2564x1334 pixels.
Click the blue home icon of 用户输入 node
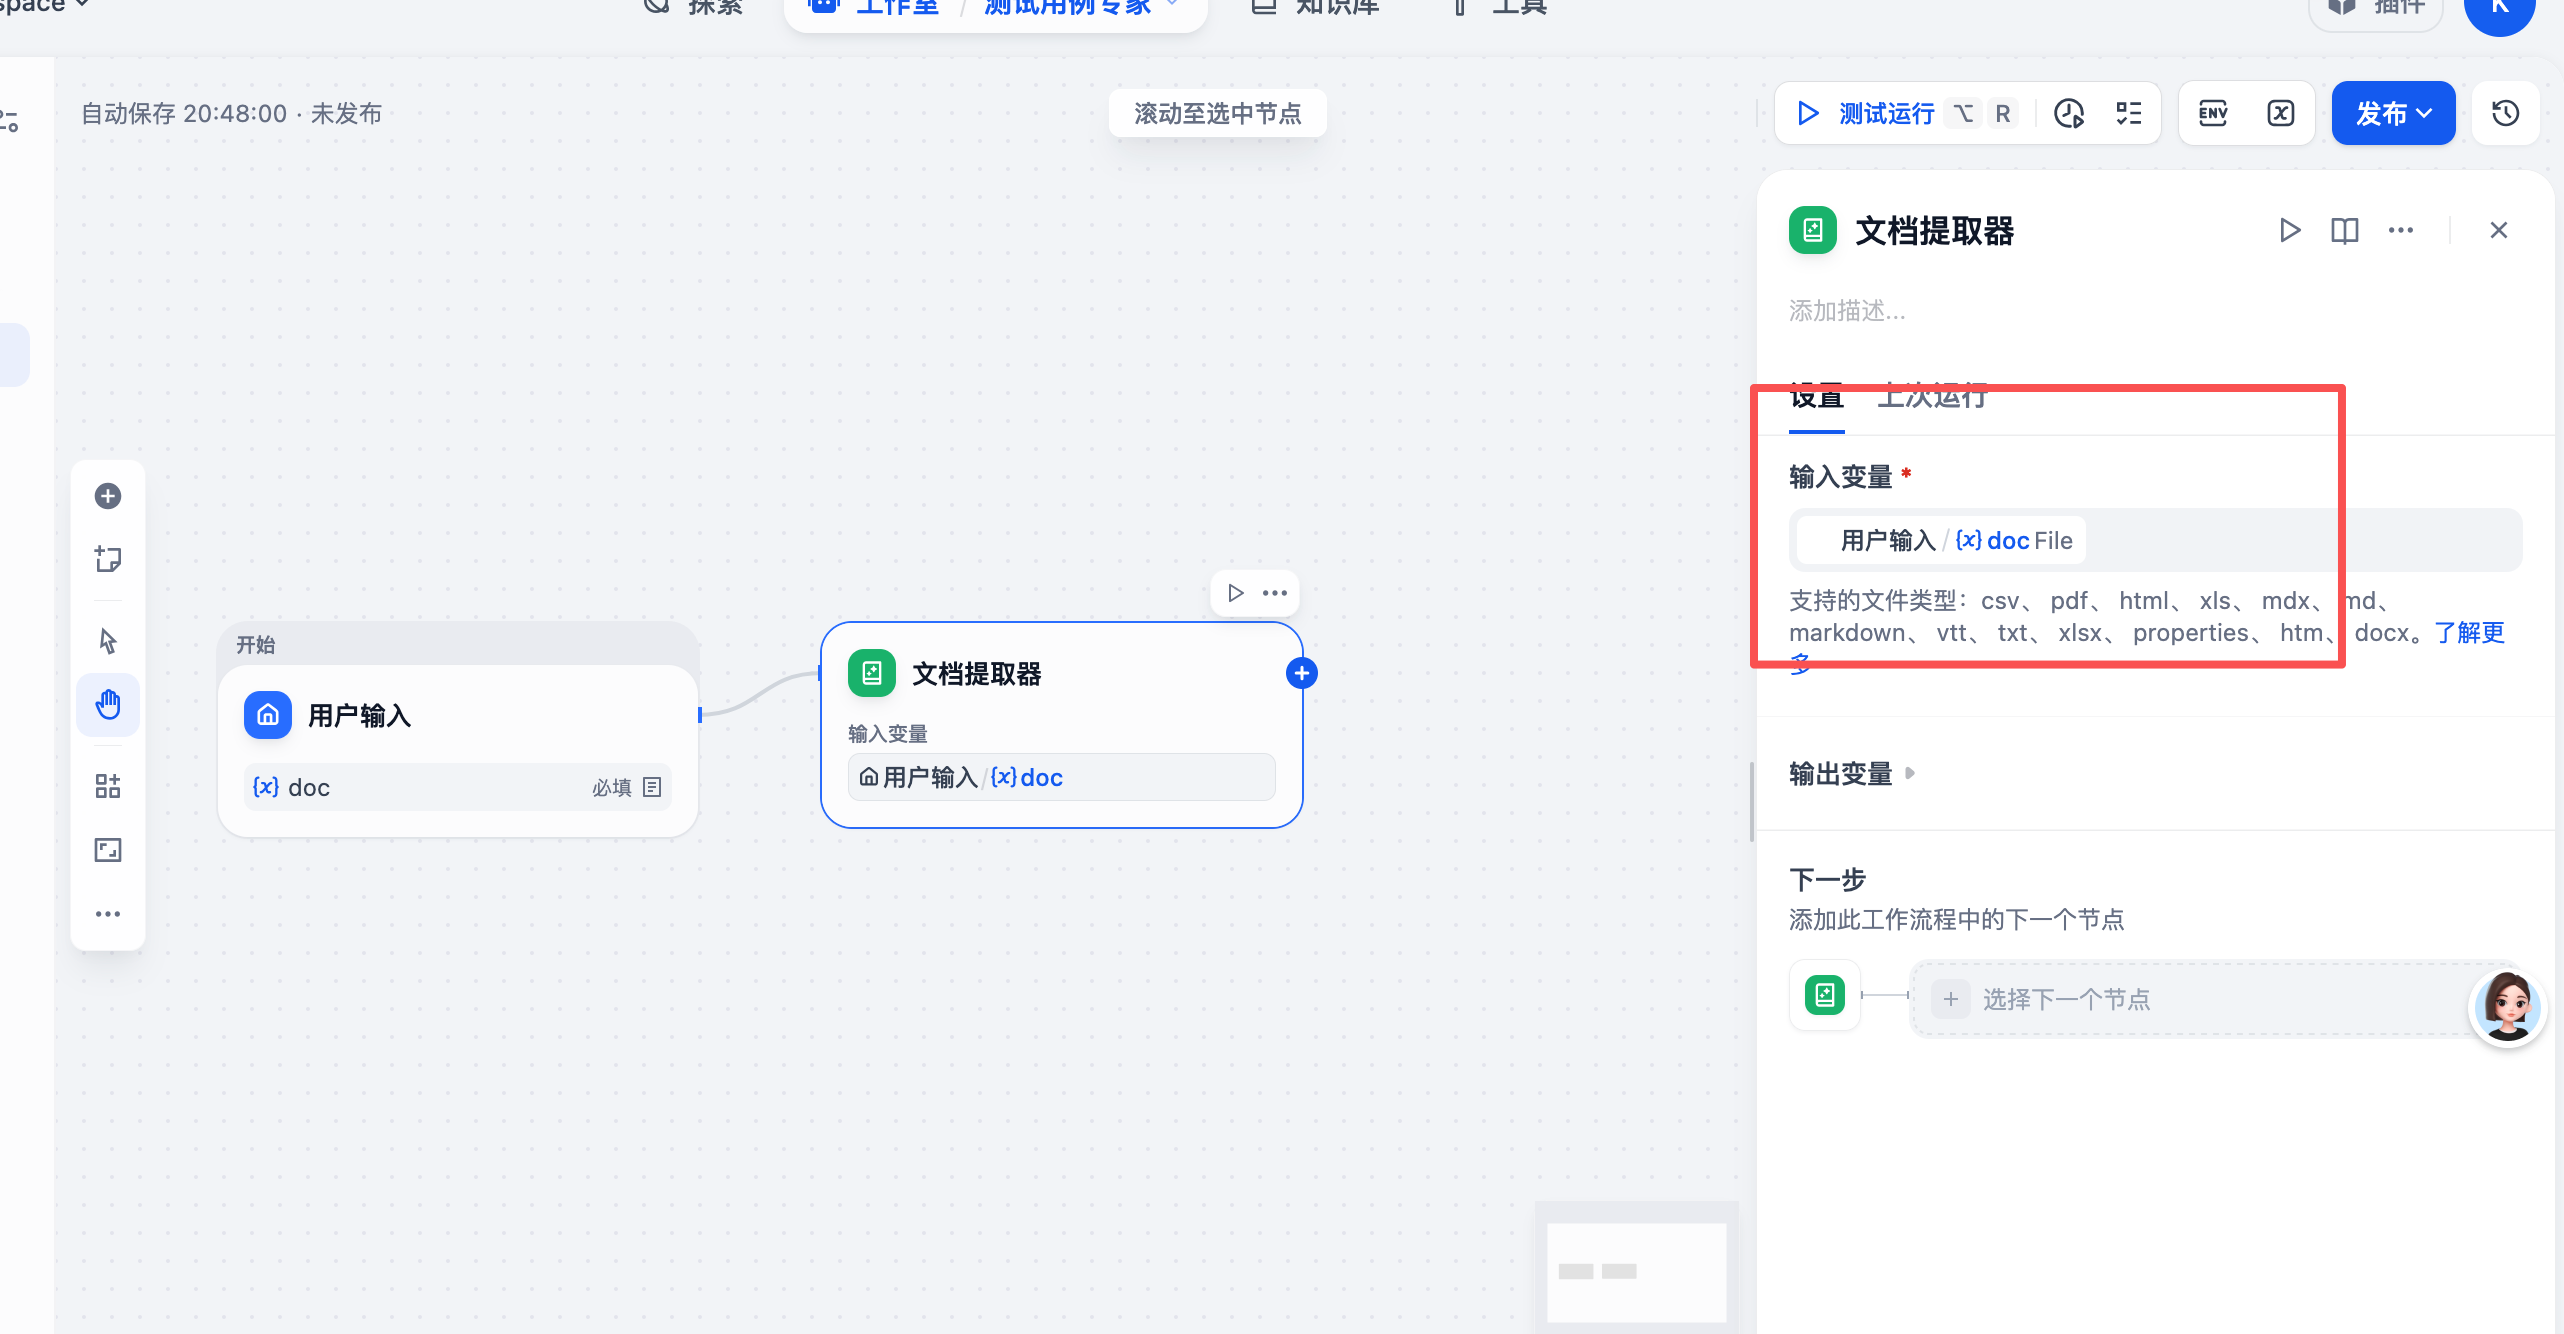point(268,715)
